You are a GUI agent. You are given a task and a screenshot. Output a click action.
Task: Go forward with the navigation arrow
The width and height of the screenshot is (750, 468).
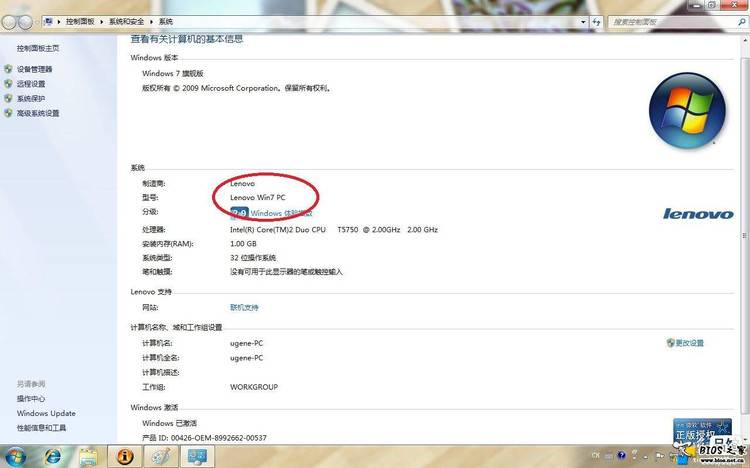tap(25, 22)
